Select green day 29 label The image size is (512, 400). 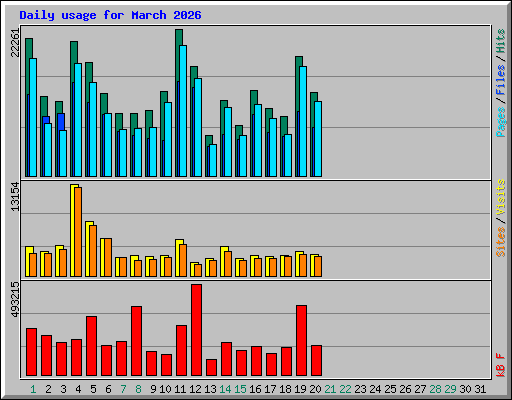(450, 389)
